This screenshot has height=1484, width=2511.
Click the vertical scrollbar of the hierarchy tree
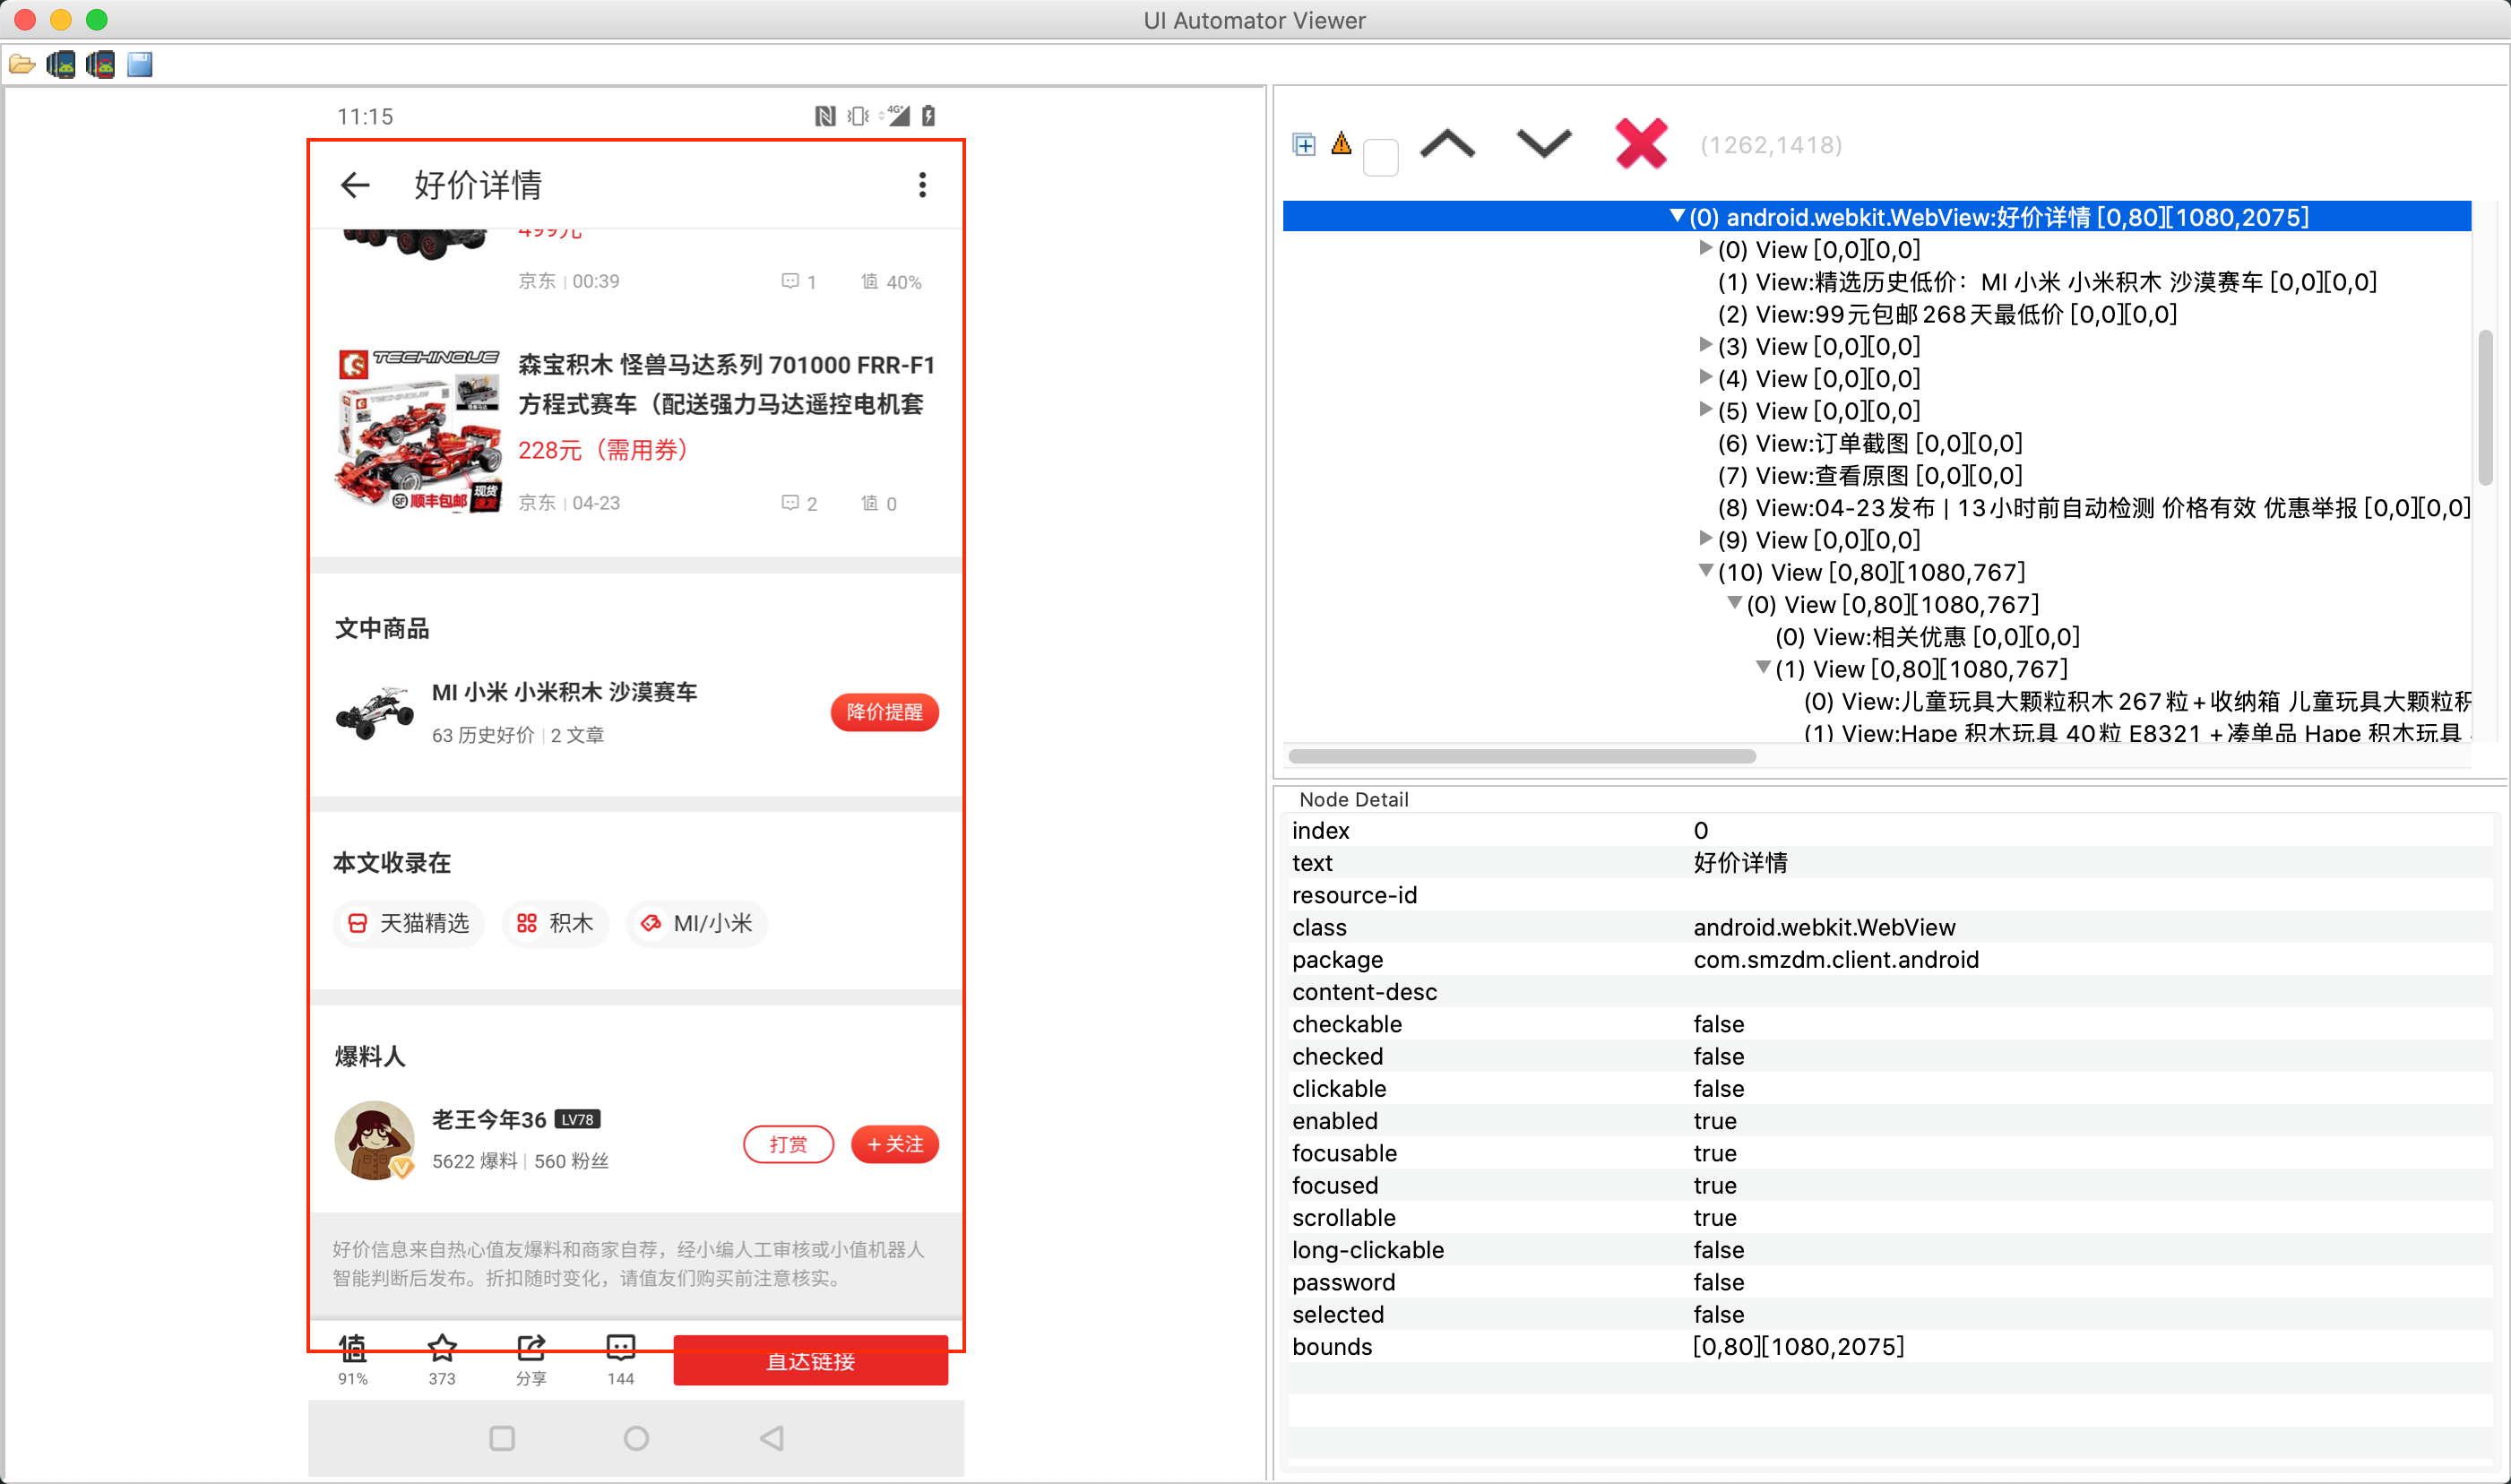point(2484,407)
